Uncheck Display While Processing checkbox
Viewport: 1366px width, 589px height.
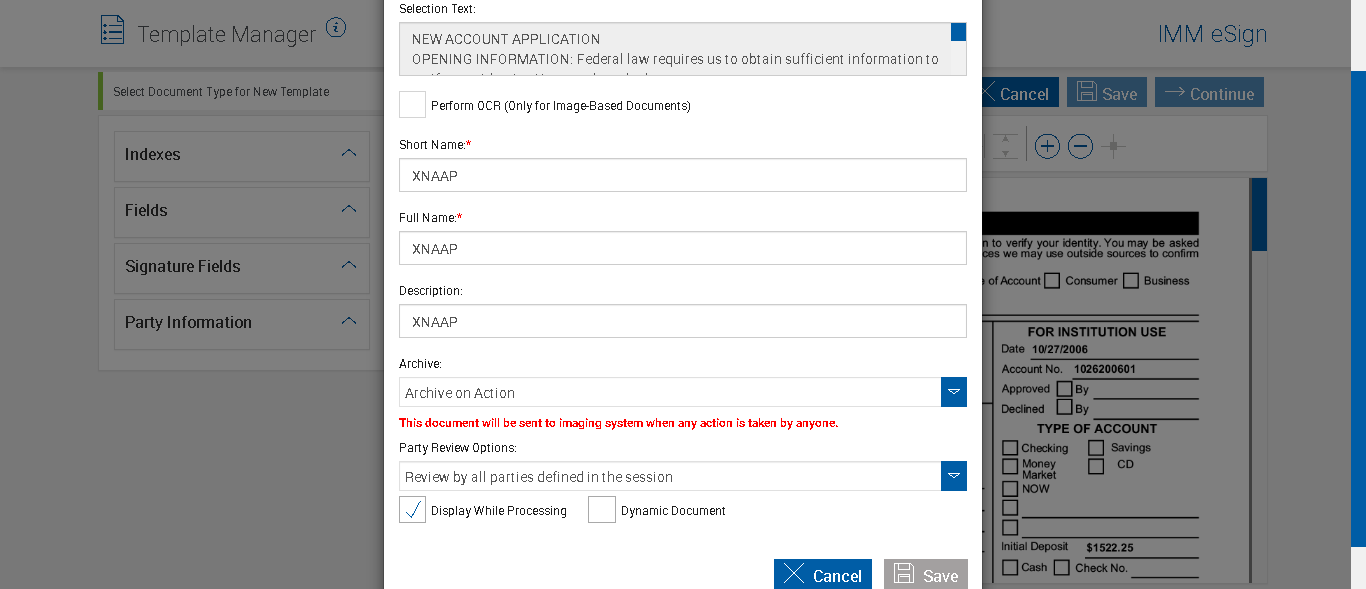[x=412, y=510]
